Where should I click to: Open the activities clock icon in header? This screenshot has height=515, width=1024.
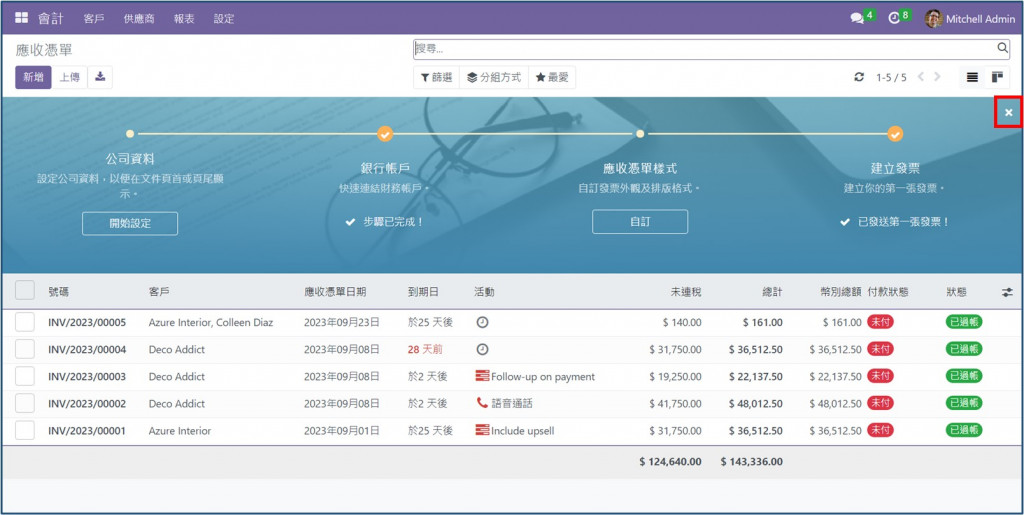click(894, 18)
